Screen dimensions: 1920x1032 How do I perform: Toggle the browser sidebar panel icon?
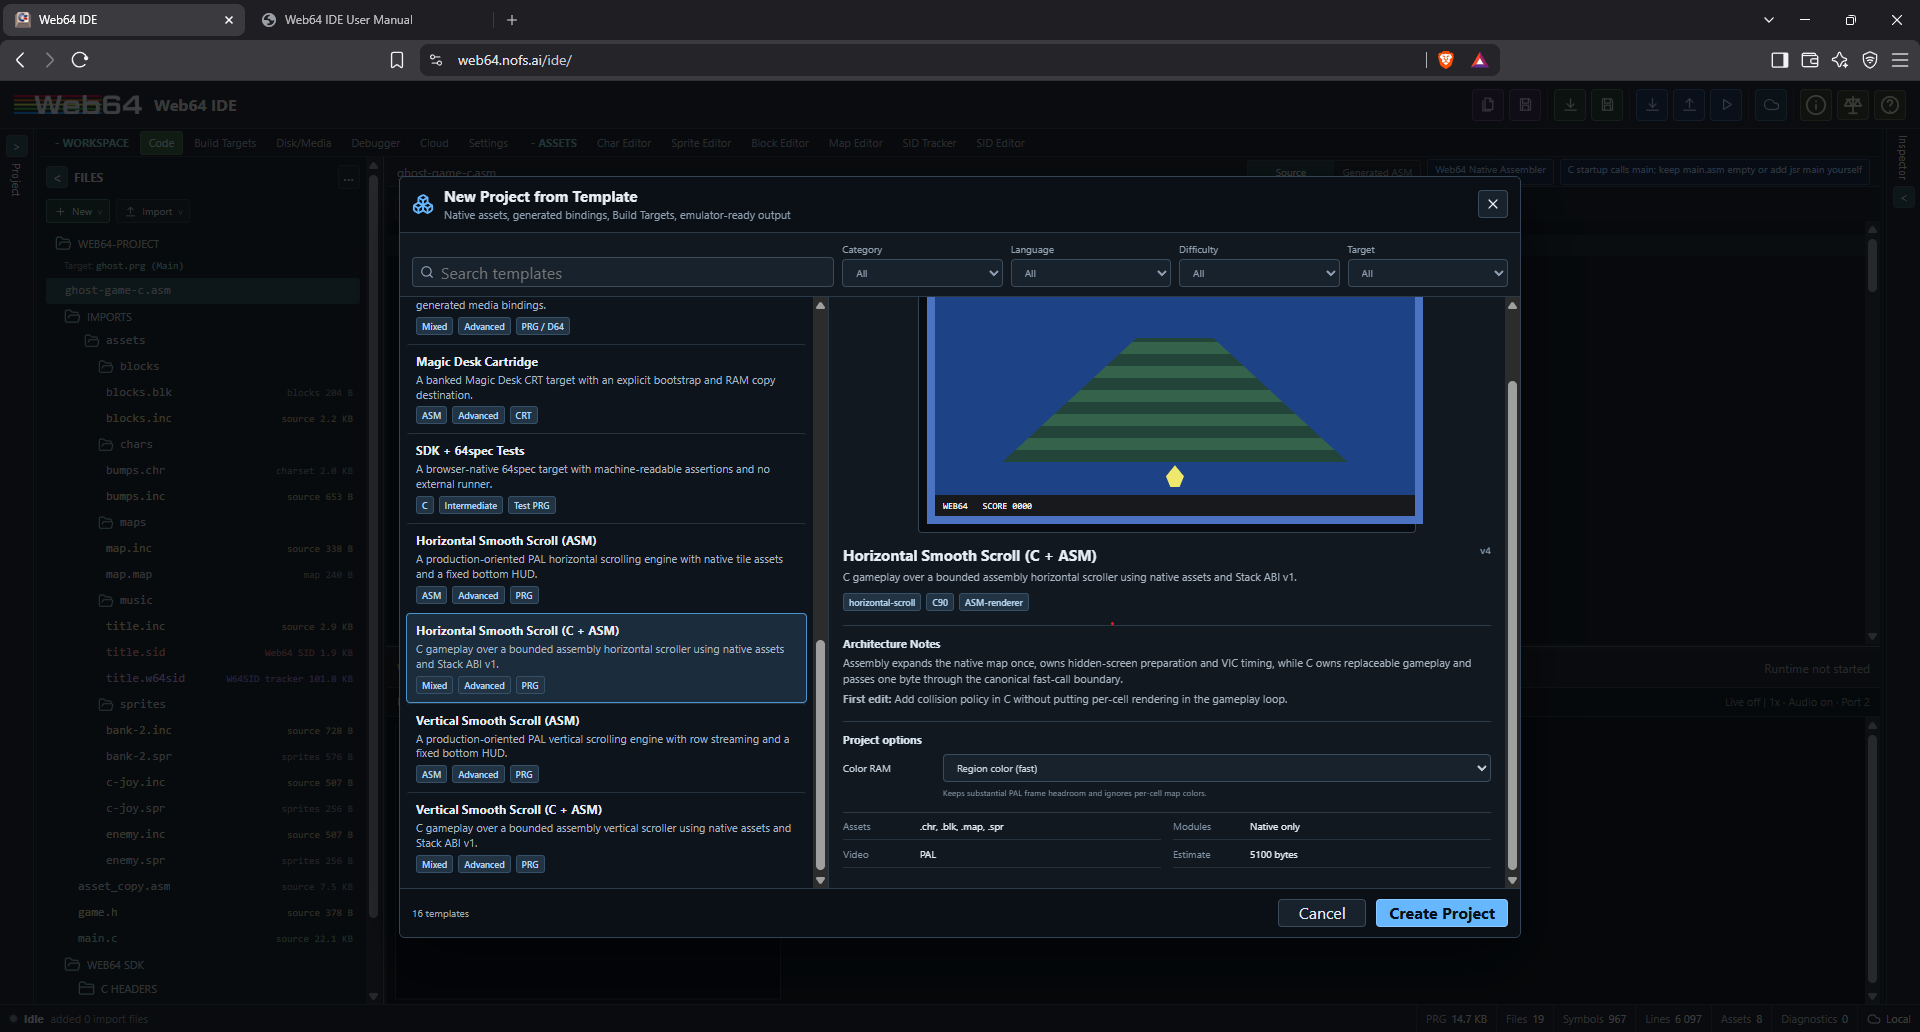1779,60
